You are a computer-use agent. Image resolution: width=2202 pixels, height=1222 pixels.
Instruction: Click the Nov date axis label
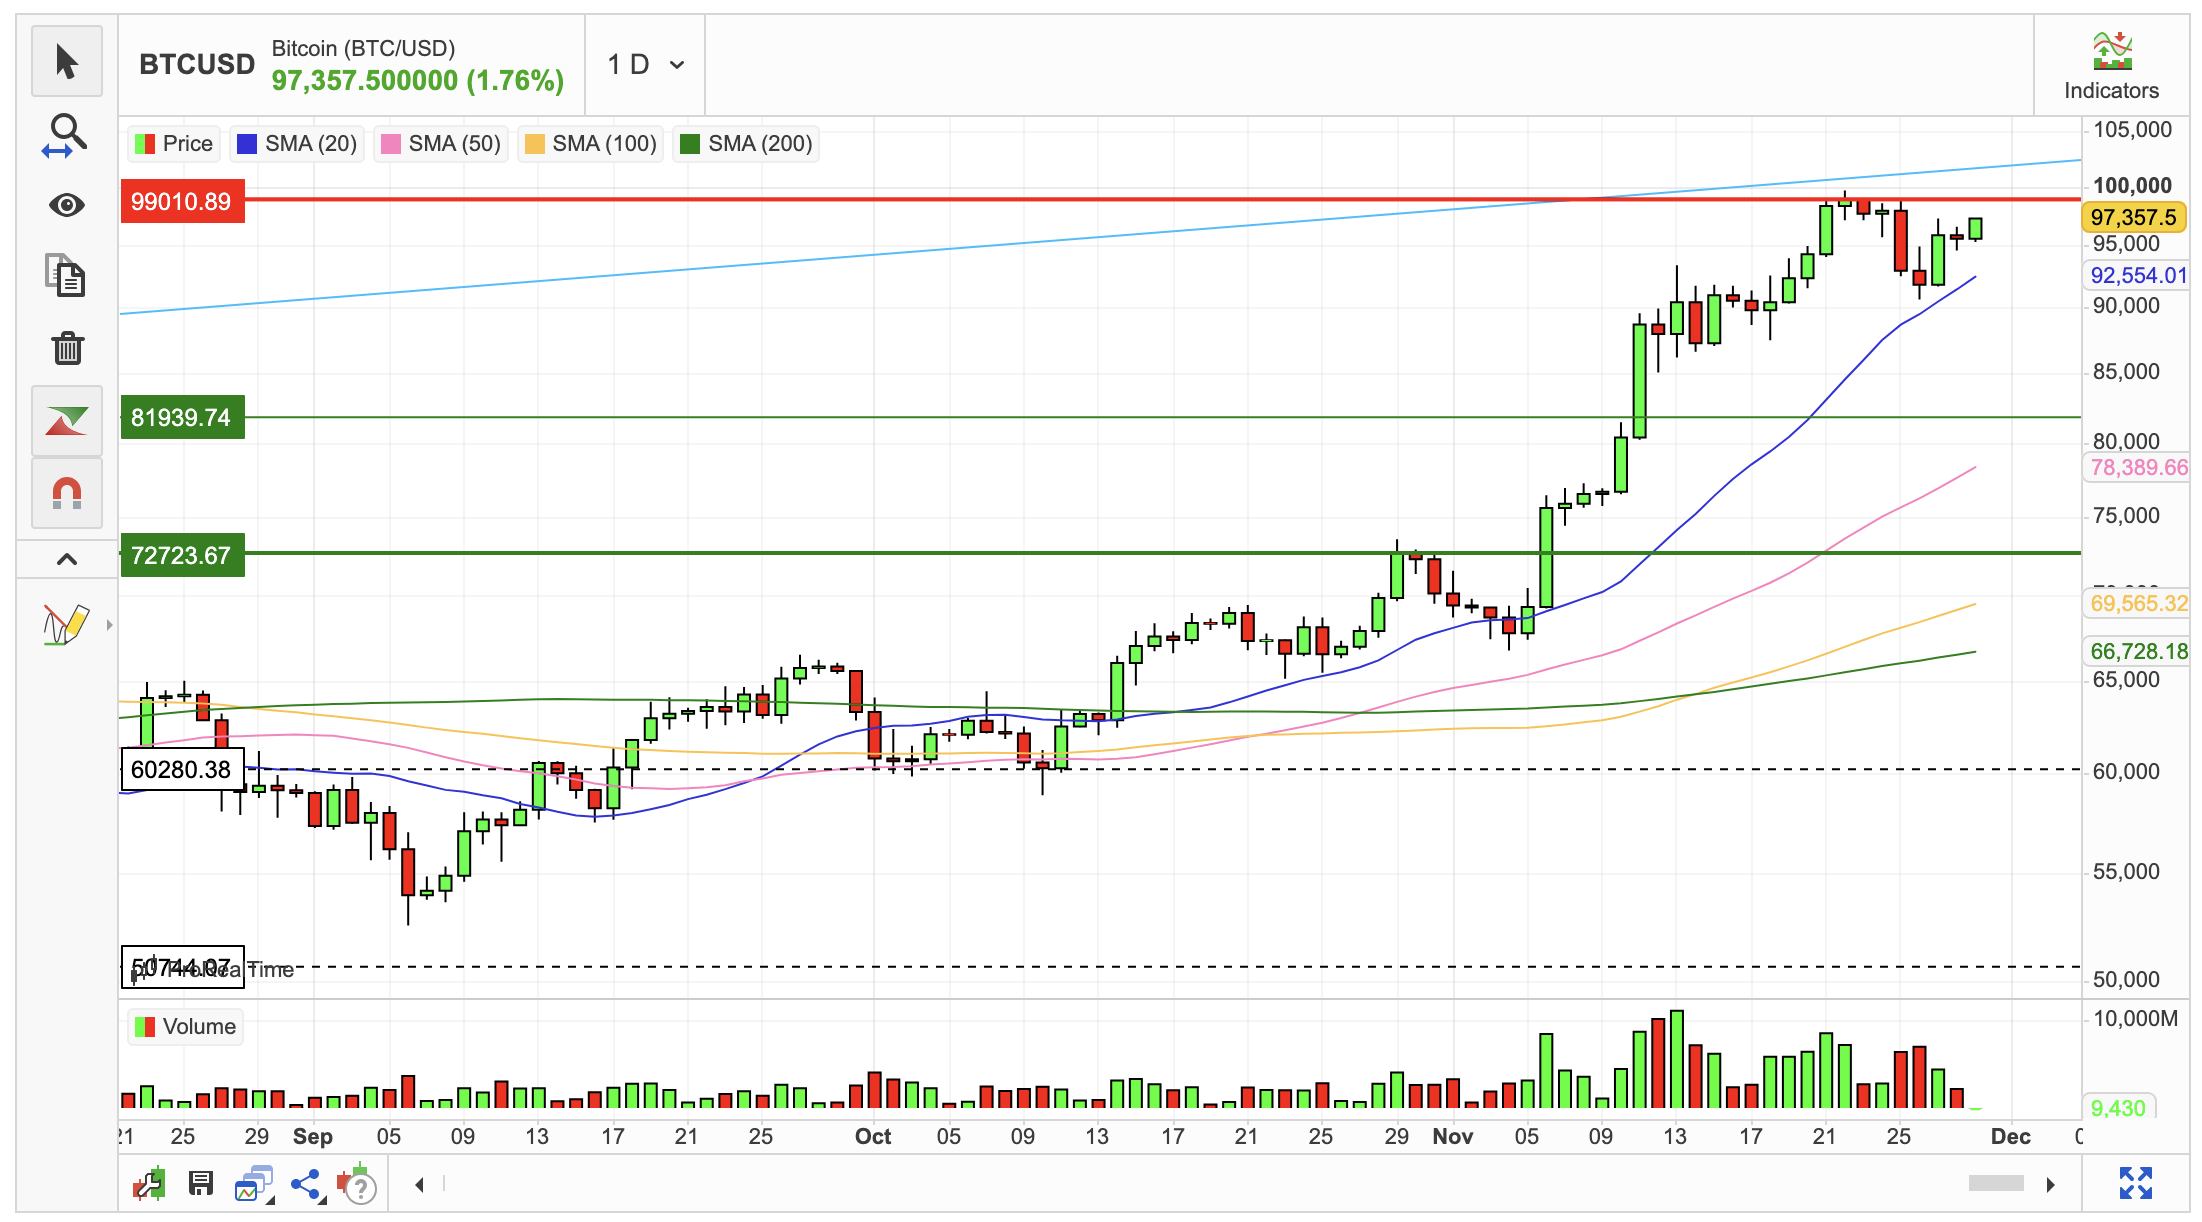coord(1452,1136)
